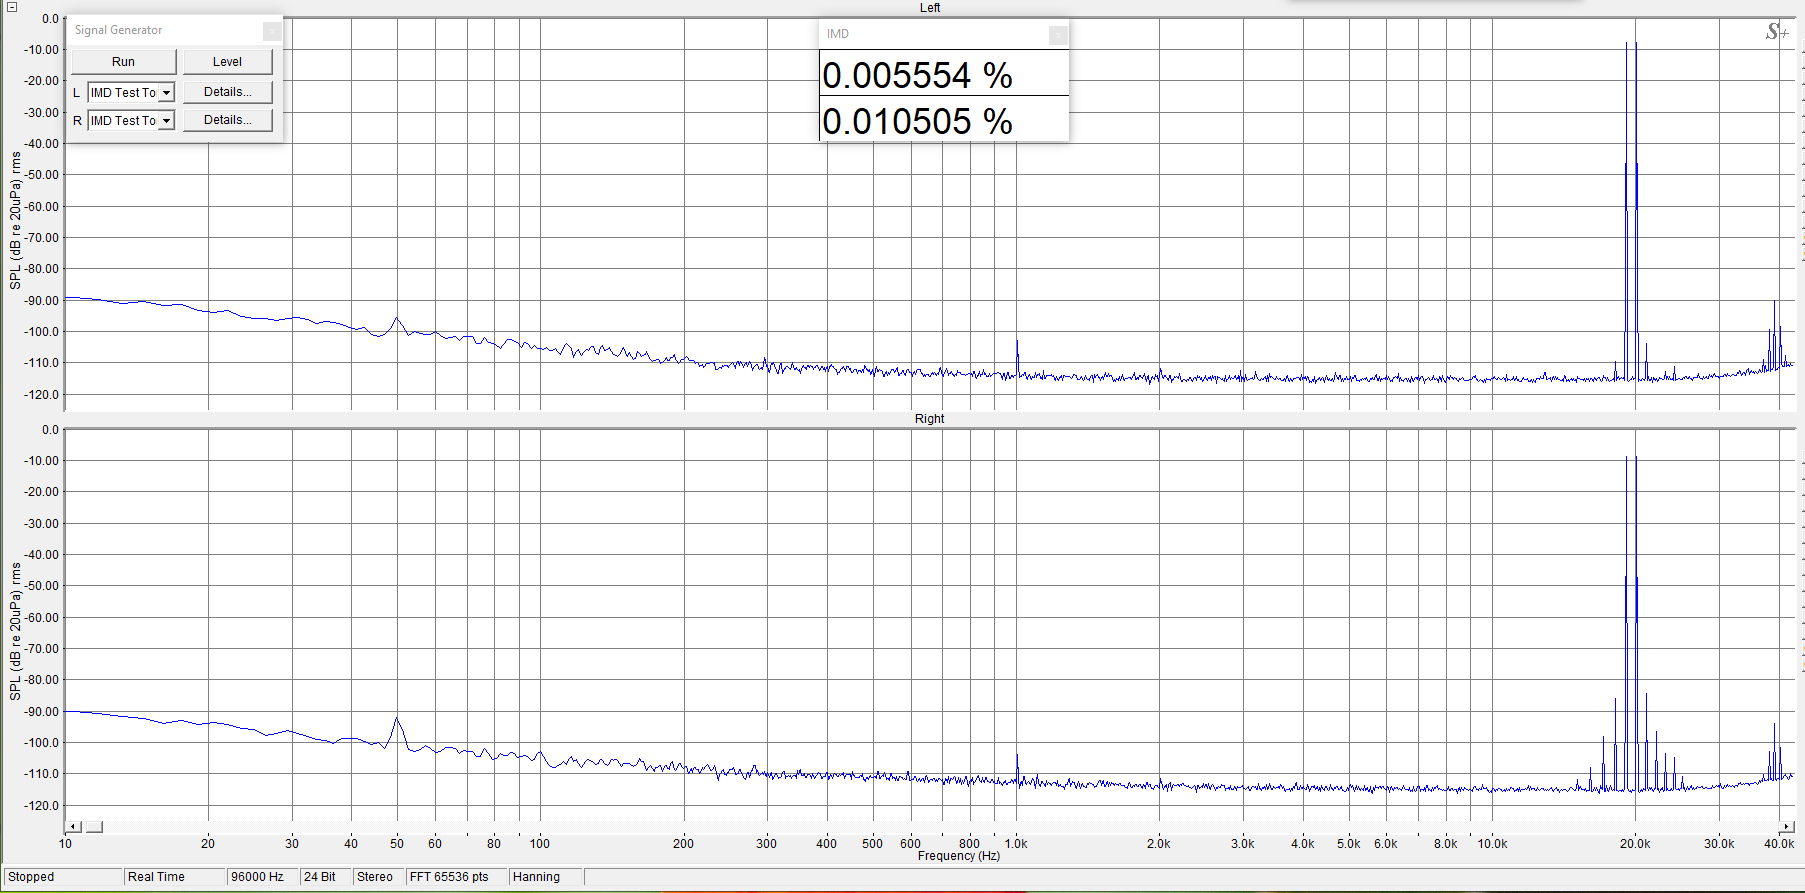Click the Hanning window status field

coord(544,877)
